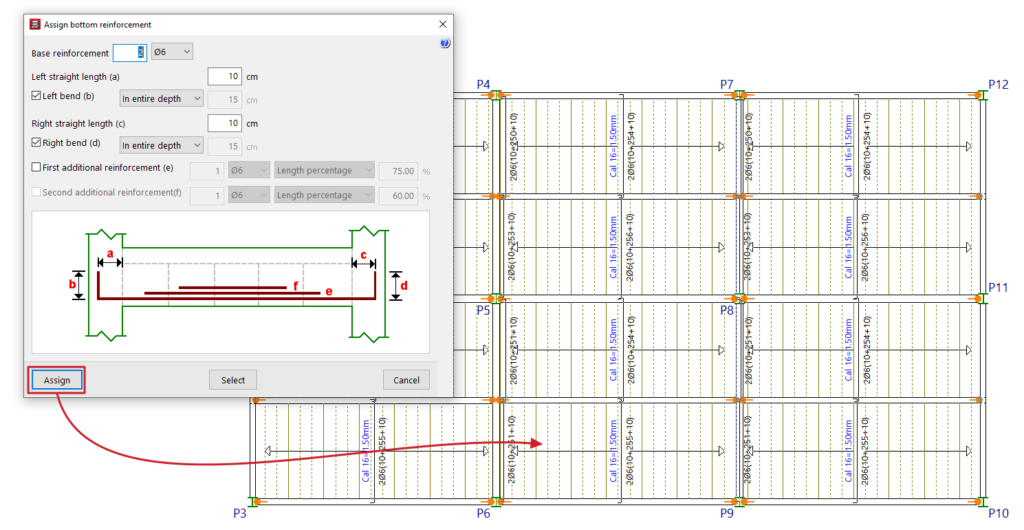Click the red letter 'e' in the diagram

point(328,292)
